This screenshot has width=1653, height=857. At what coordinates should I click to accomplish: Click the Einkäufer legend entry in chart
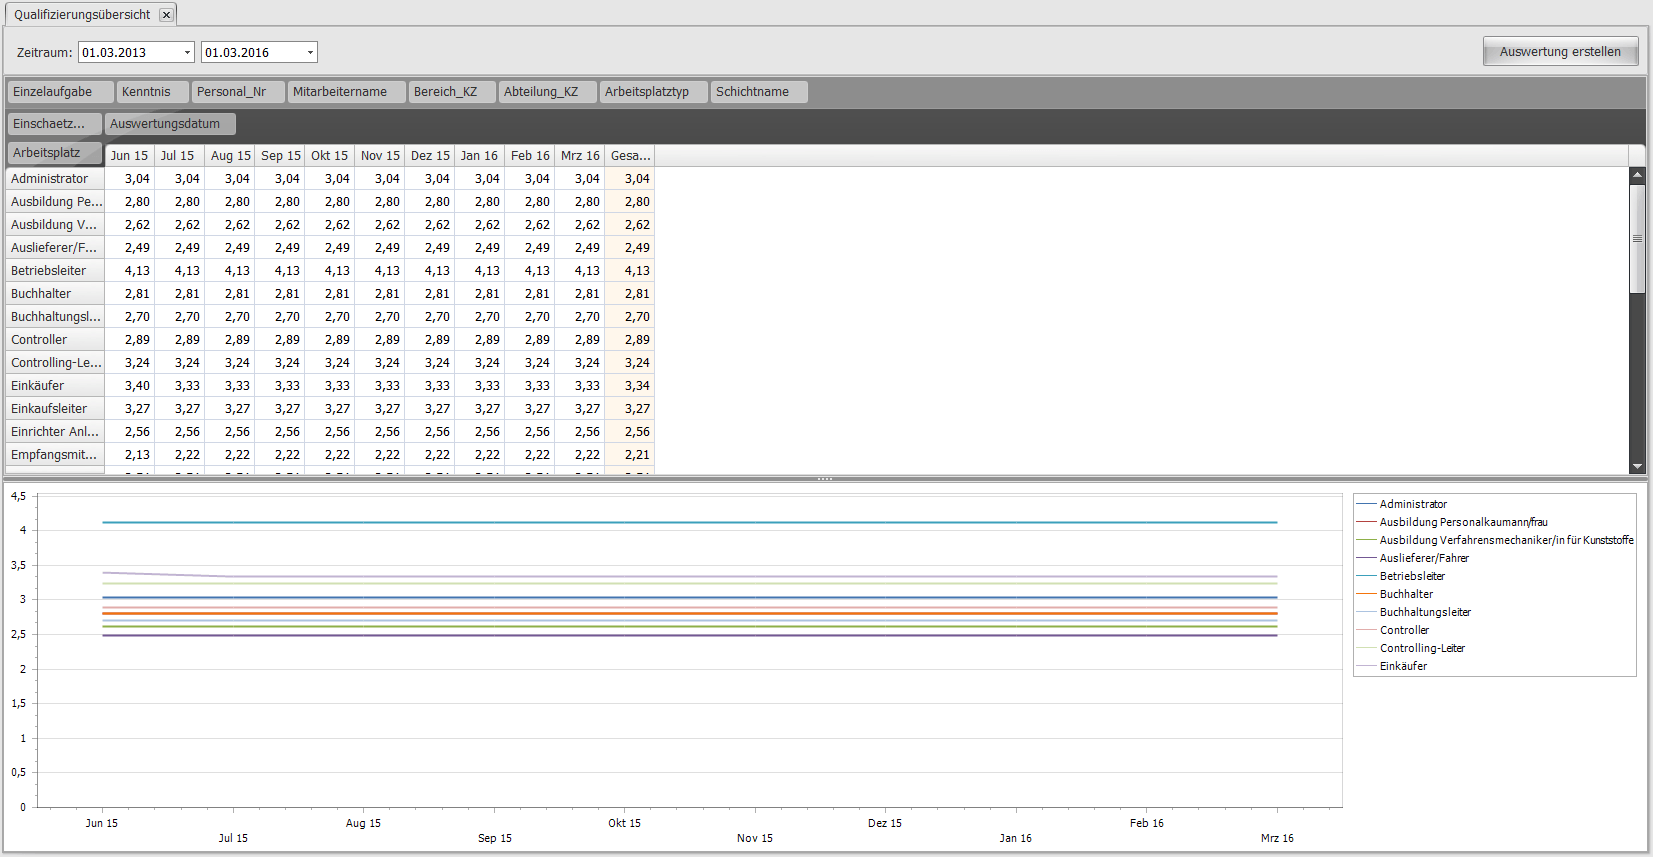click(x=1403, y=666)
